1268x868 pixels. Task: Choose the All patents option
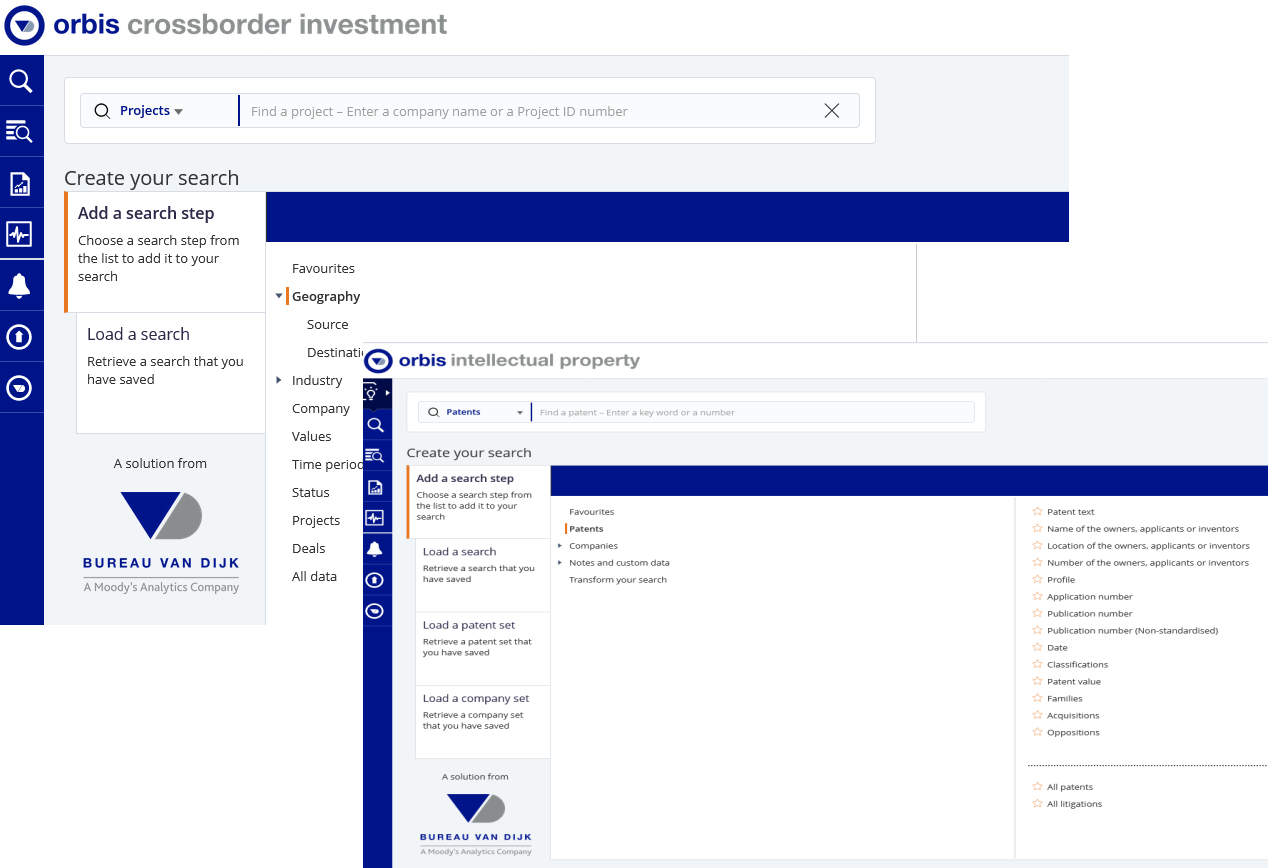[x=1070, y=788]
